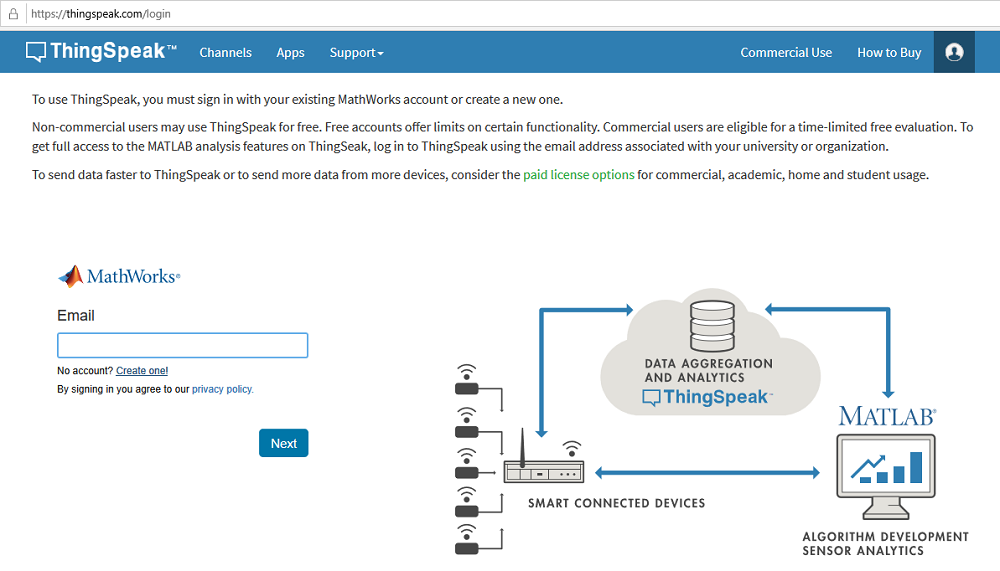Click the database cylinder icon in cloud
Screen dimensions: 1000x571
point(712,326)
